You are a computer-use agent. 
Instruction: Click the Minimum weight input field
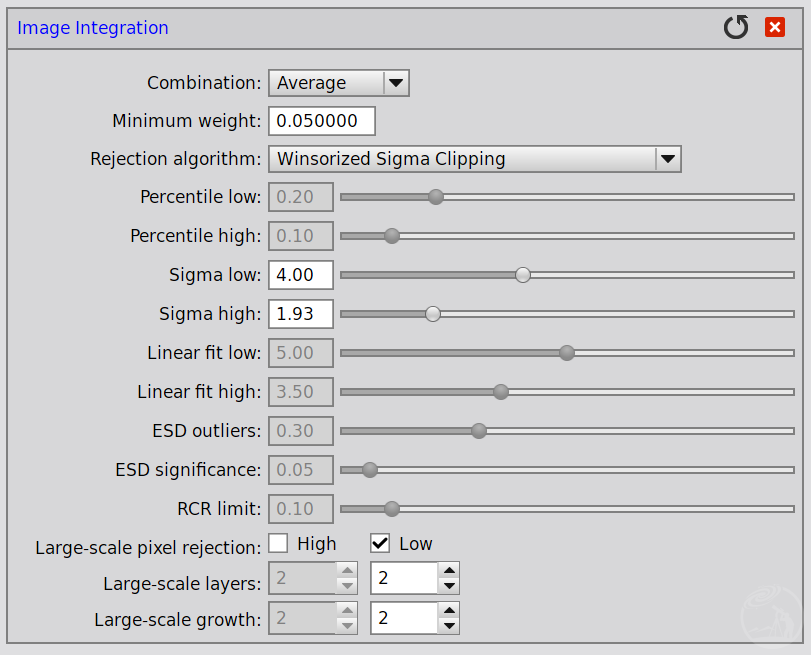tap(321, 121)
